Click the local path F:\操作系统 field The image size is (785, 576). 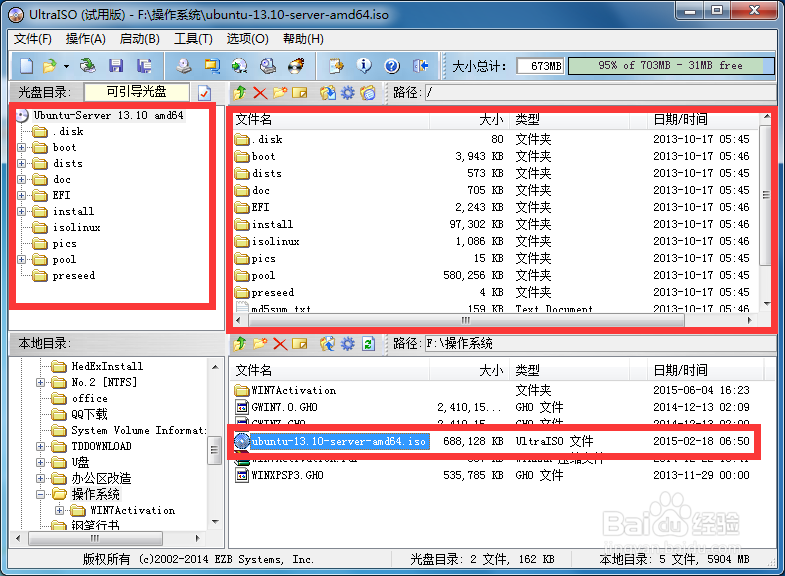599,343
